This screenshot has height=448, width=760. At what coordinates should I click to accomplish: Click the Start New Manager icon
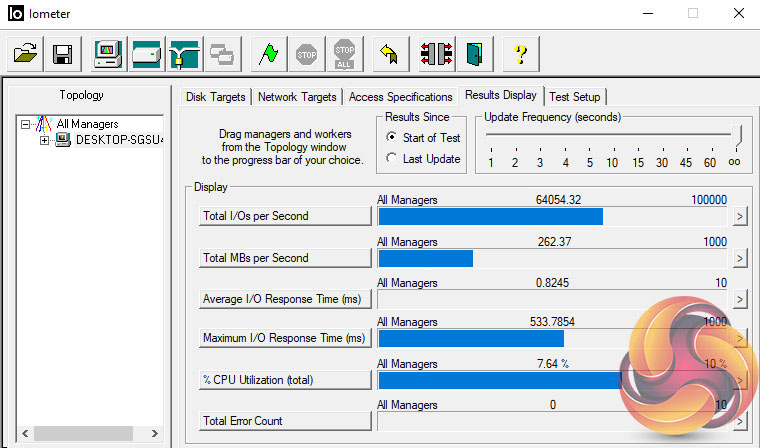click(x=108, y=54)
